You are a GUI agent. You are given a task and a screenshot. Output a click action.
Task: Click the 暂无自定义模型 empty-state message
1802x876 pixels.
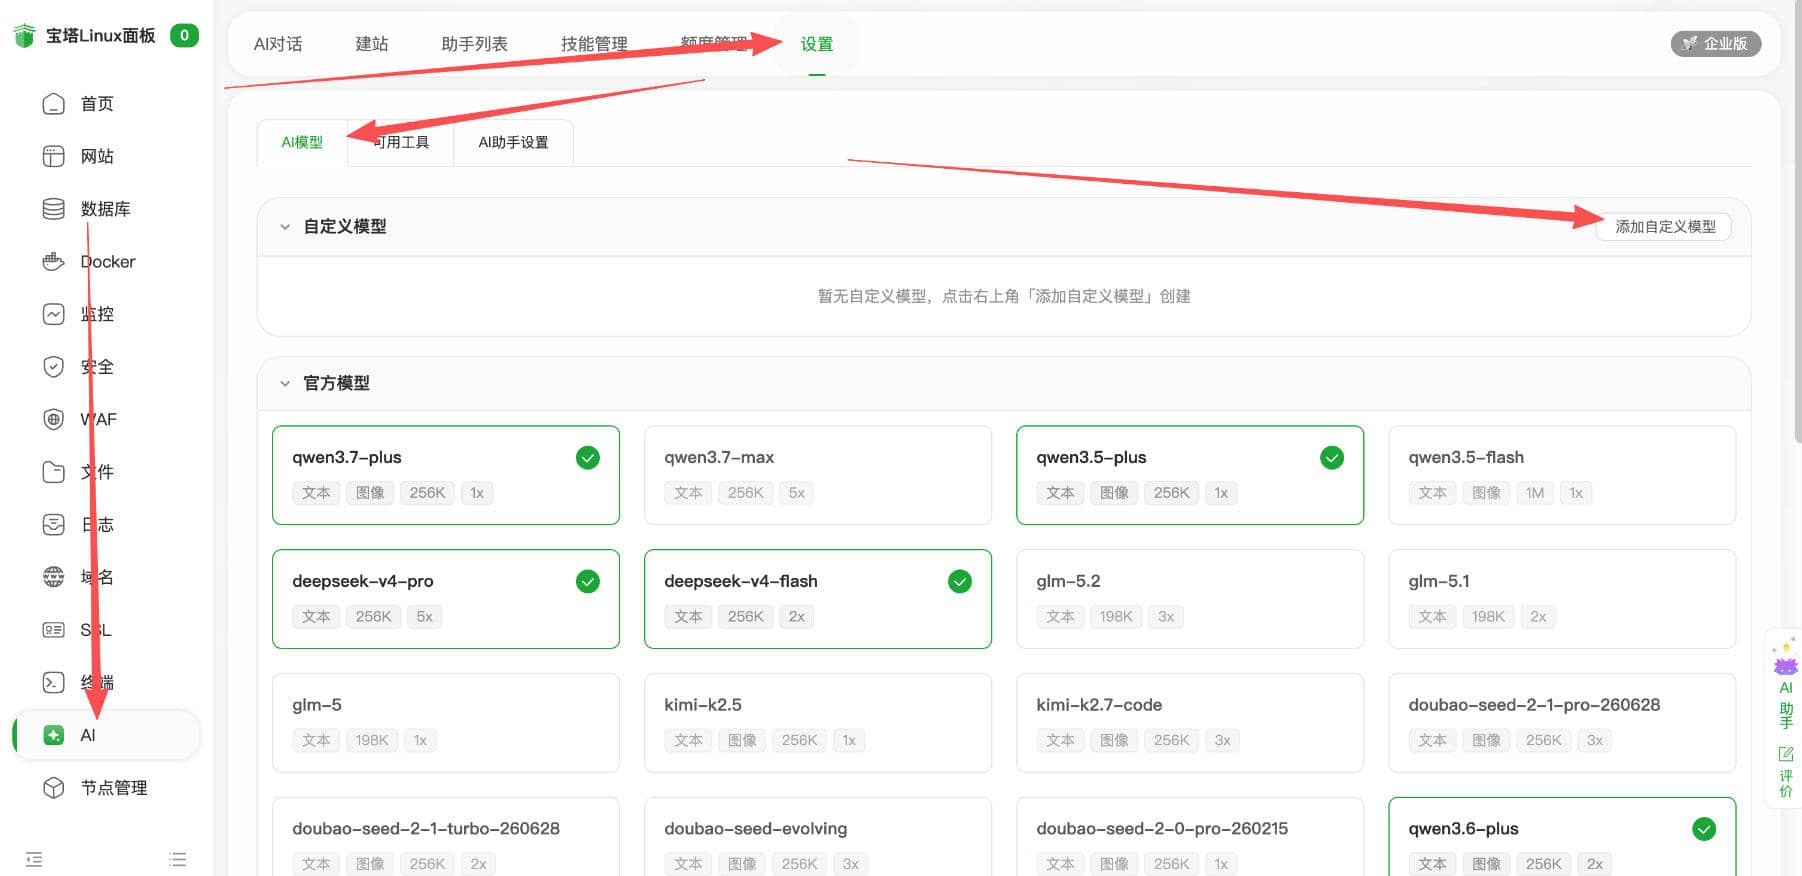[1004, 297]
